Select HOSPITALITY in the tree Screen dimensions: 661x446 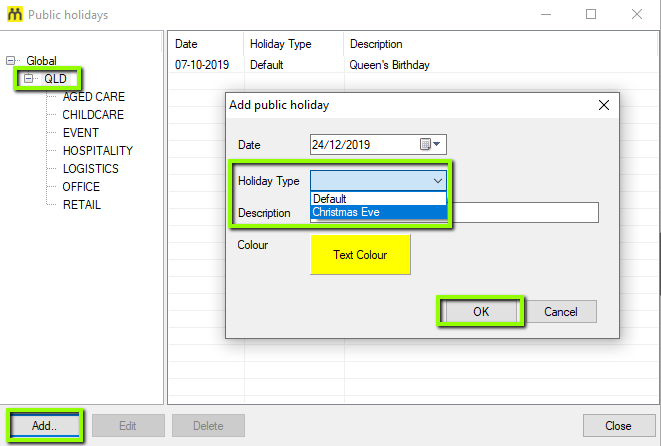click(98, 150)
